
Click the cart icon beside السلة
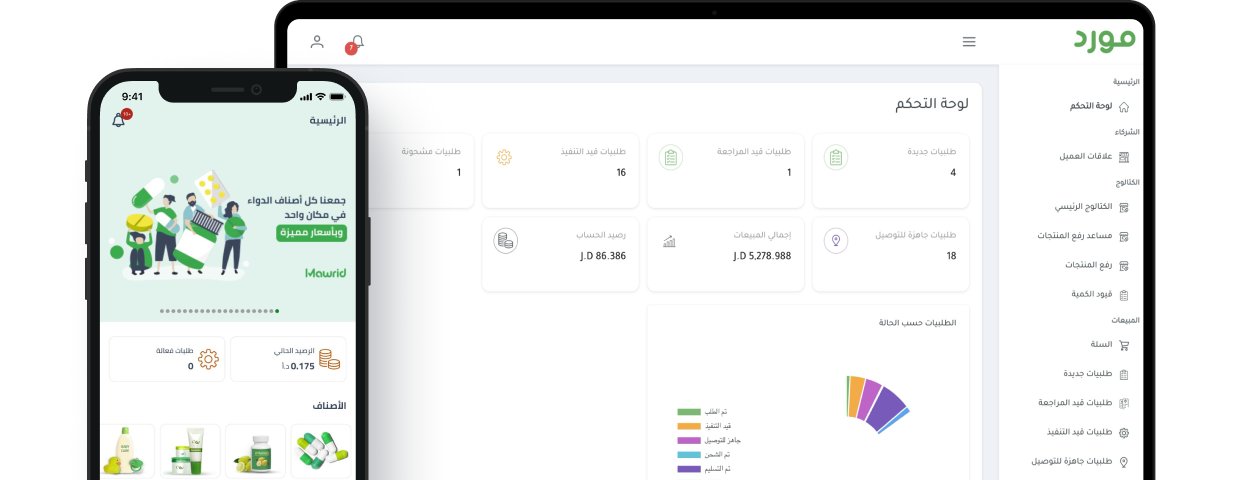coord(1123,345)
